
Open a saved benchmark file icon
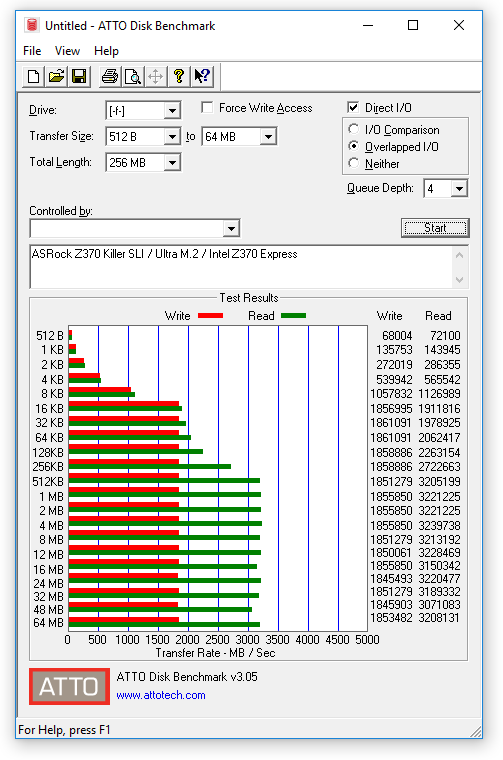tap(56, 77)
